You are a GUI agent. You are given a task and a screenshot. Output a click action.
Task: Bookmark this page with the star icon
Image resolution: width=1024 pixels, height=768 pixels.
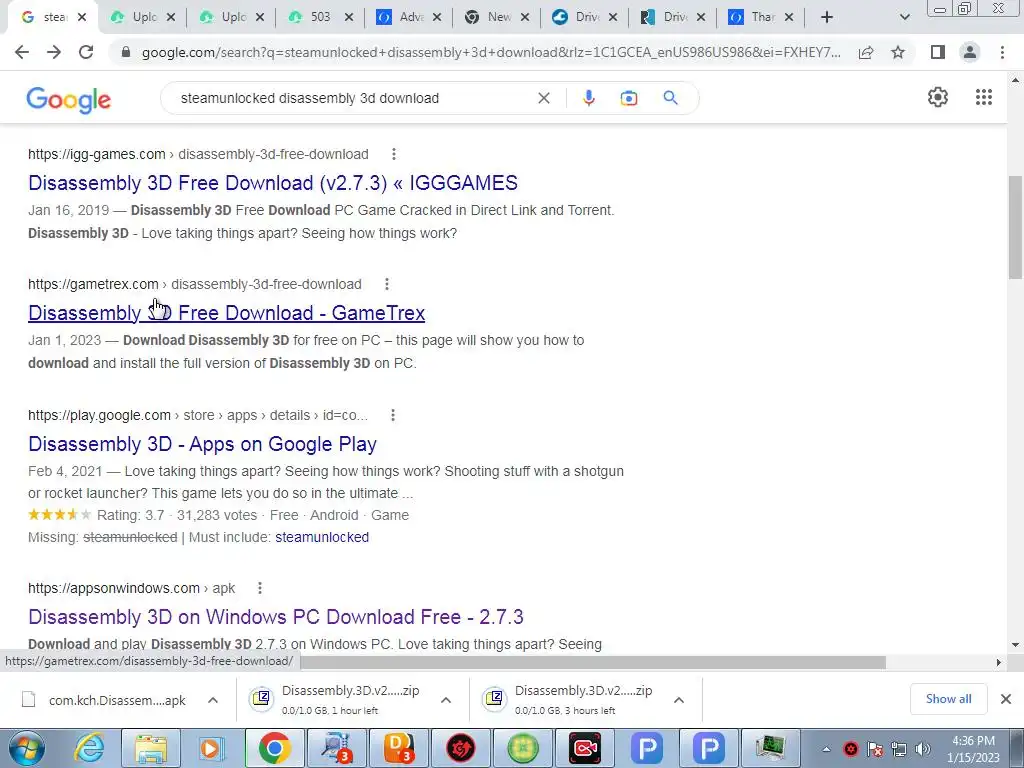point(898,52)
